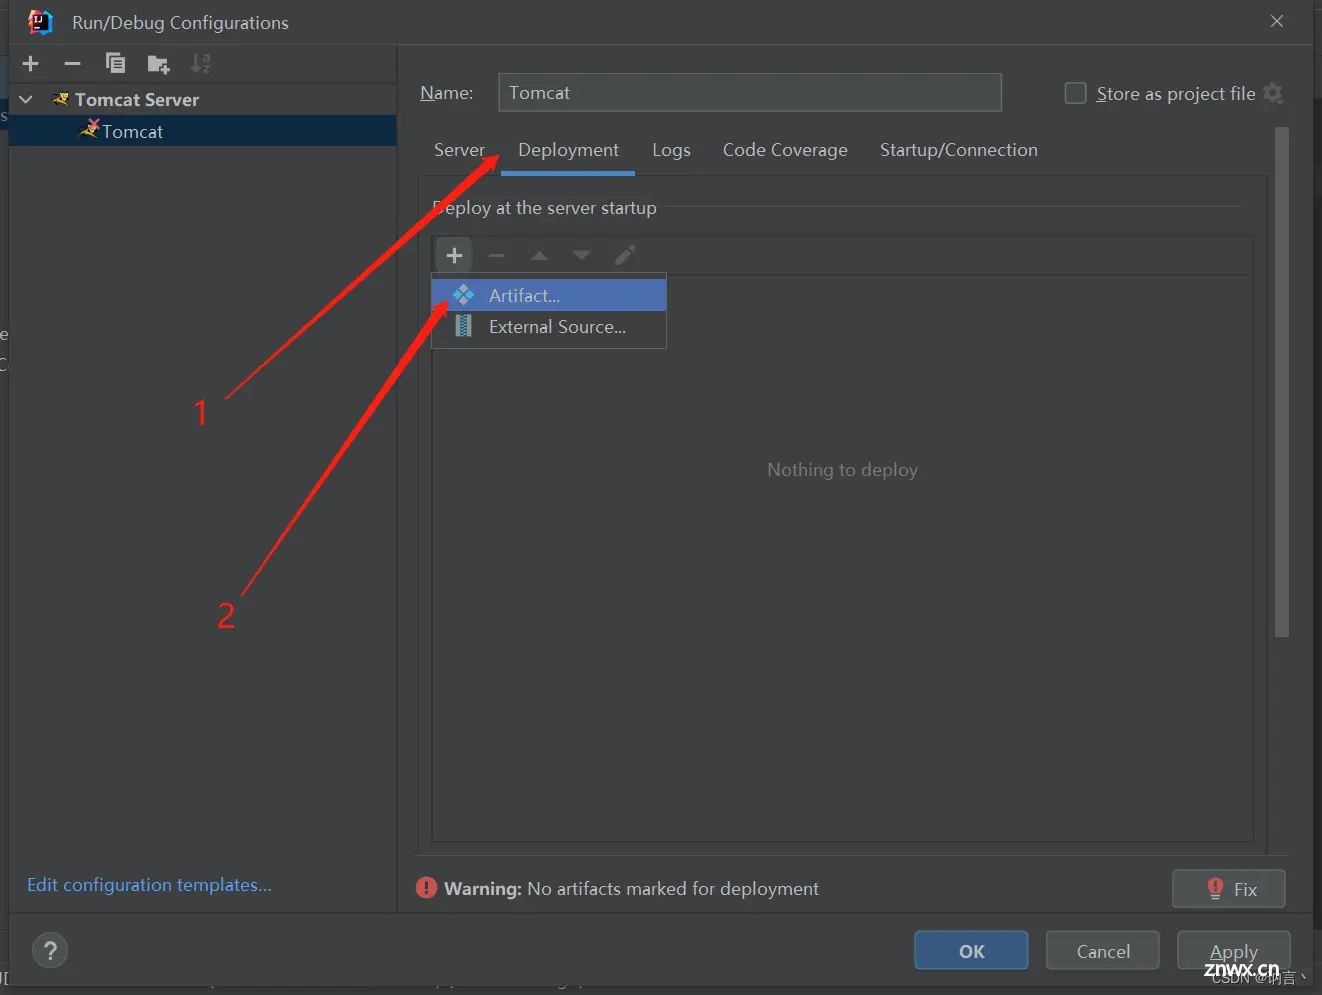
Task: Copy the selected configuration
Action: pyautogui.click(x=115, y=64)
